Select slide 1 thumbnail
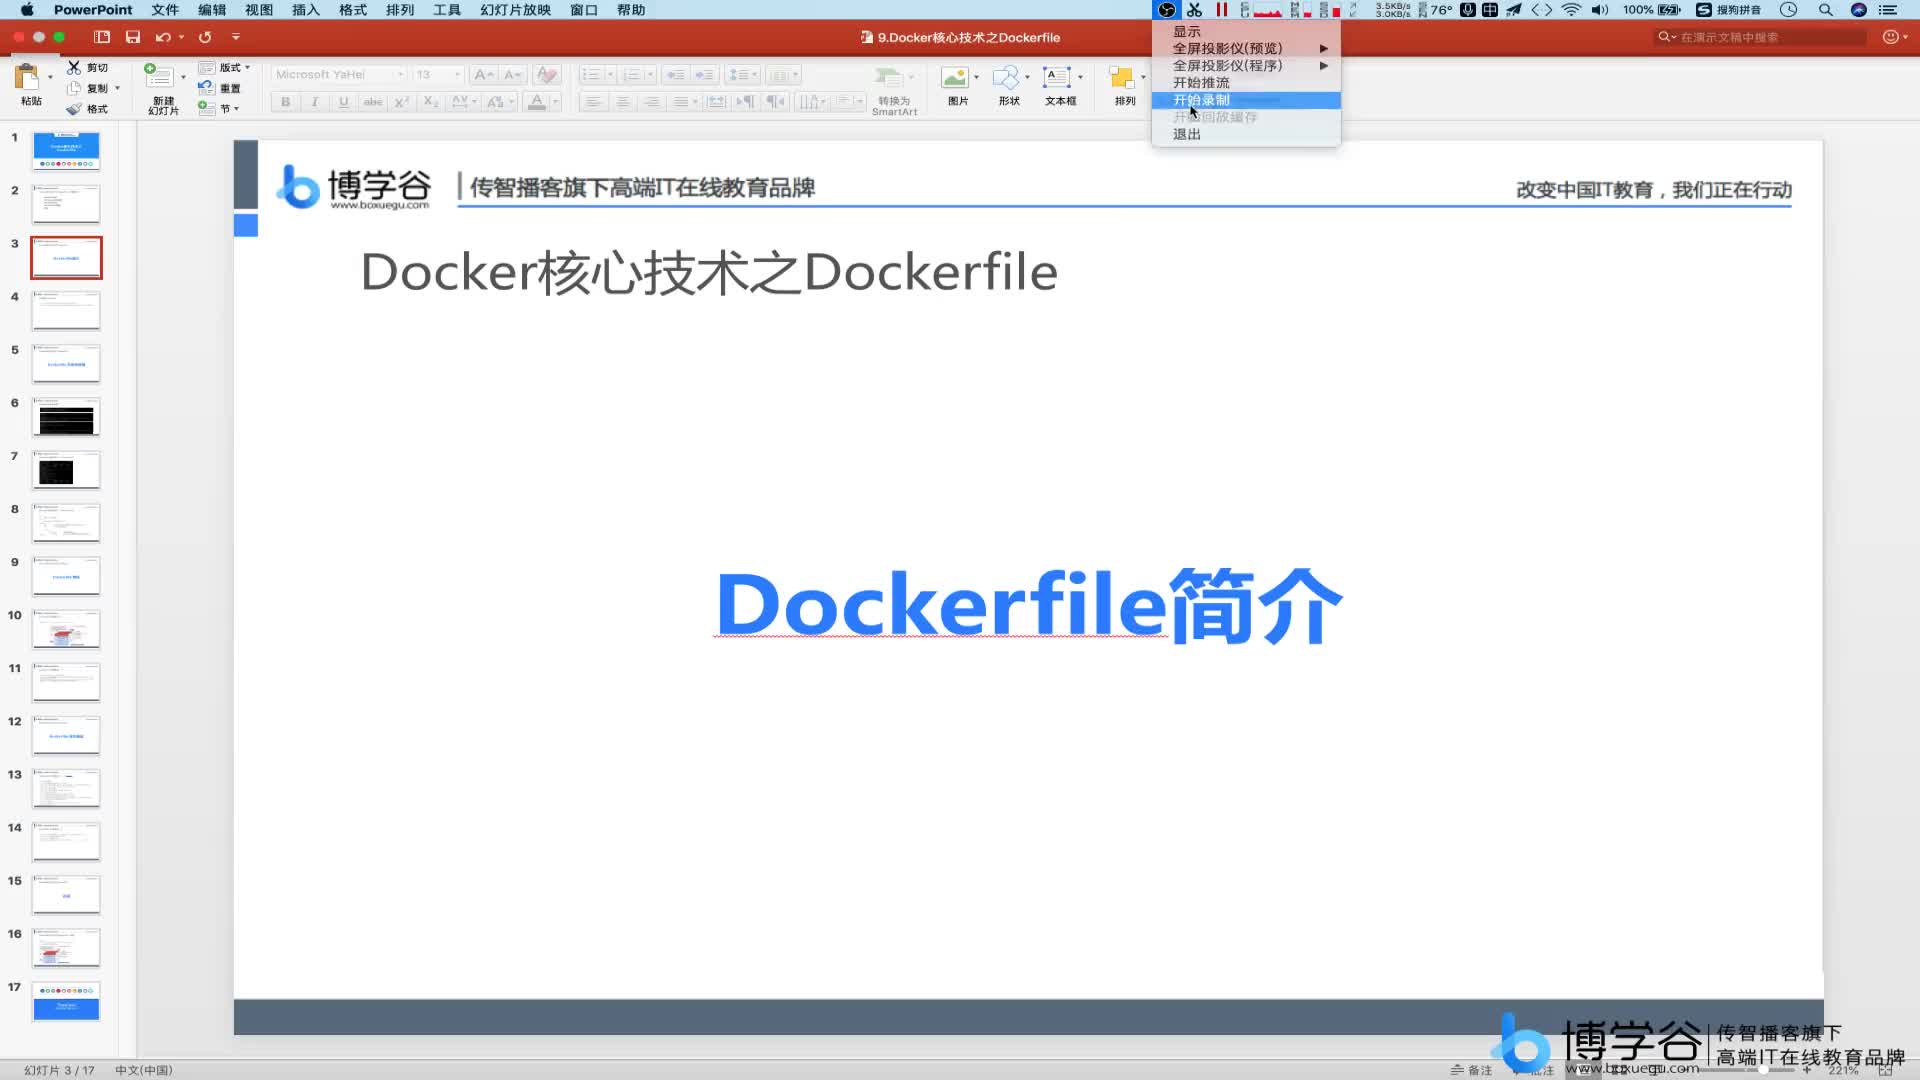 point(66,150)
